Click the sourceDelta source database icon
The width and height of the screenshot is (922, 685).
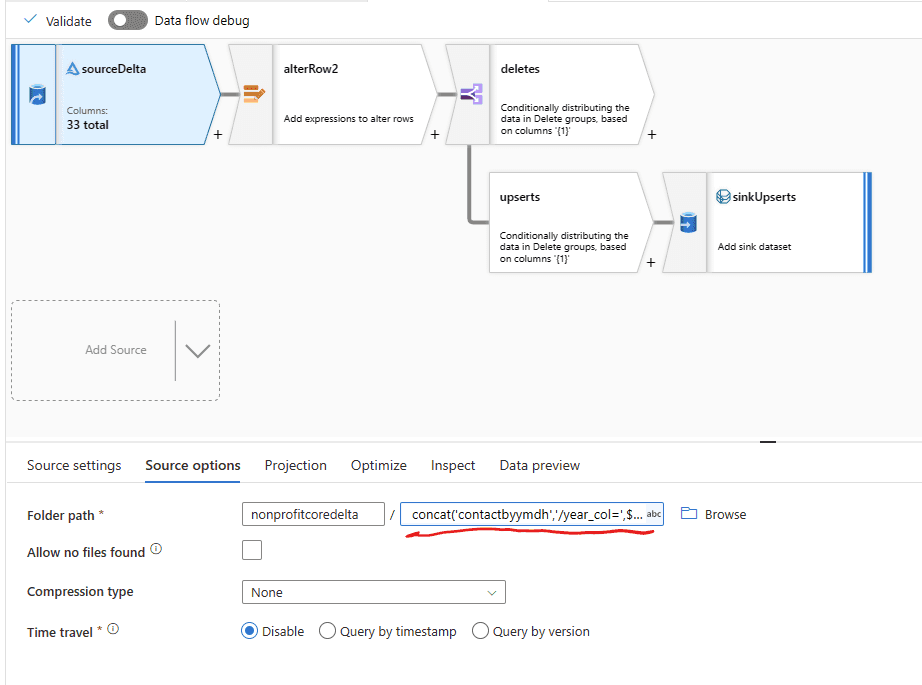(35, 96)
